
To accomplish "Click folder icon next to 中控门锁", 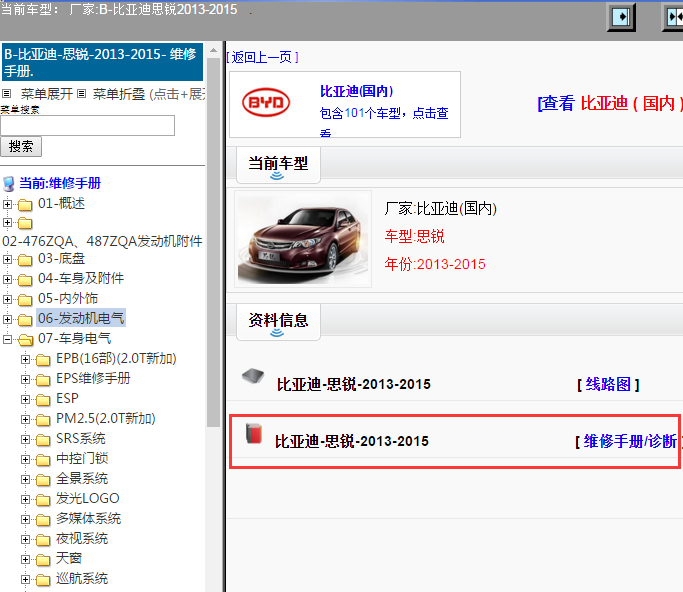I will point(43,460).
